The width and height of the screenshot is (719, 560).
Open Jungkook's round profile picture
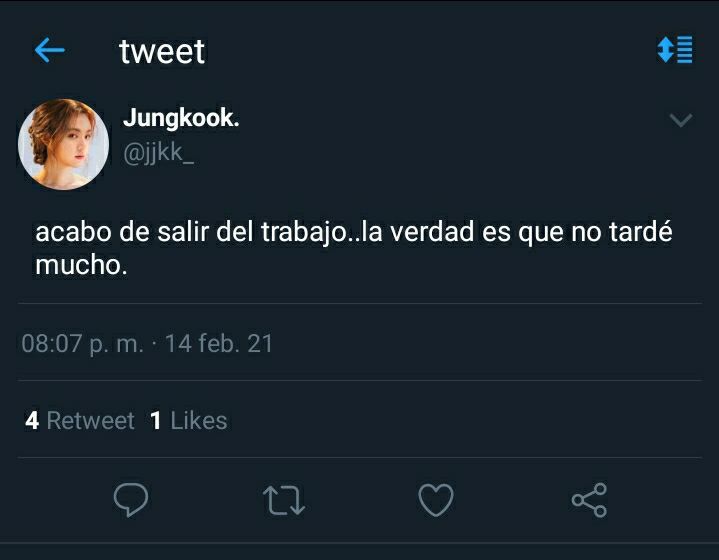(63, 144)
